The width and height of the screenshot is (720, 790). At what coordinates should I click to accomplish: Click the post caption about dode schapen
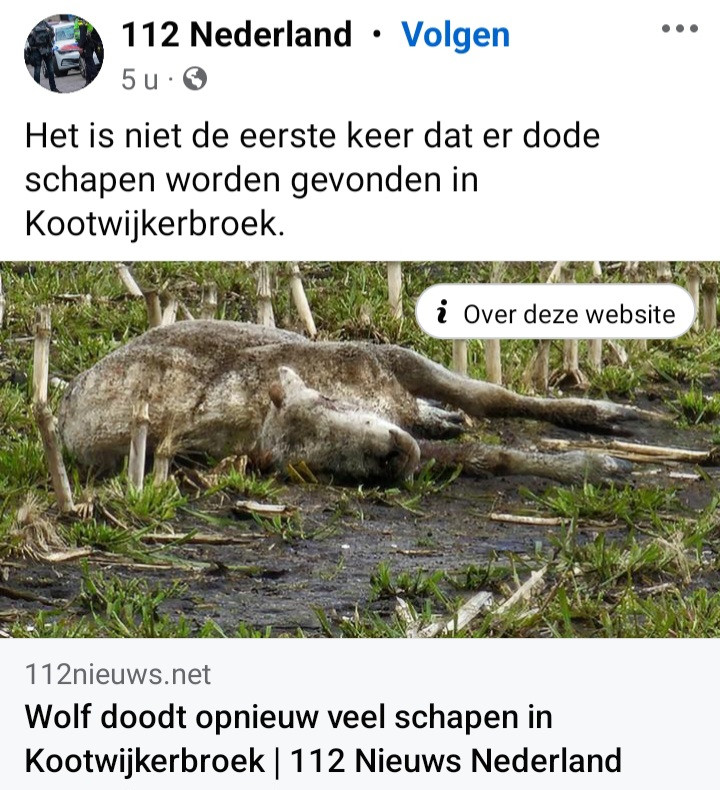click(312, 180)
